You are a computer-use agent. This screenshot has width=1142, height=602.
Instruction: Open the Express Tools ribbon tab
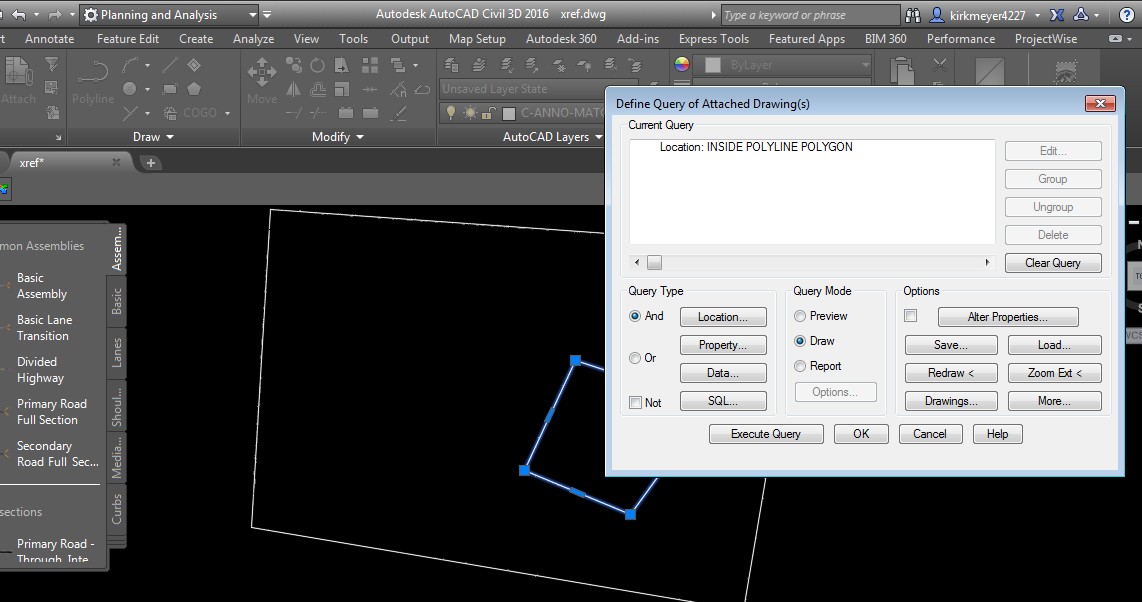coord(713,39)
